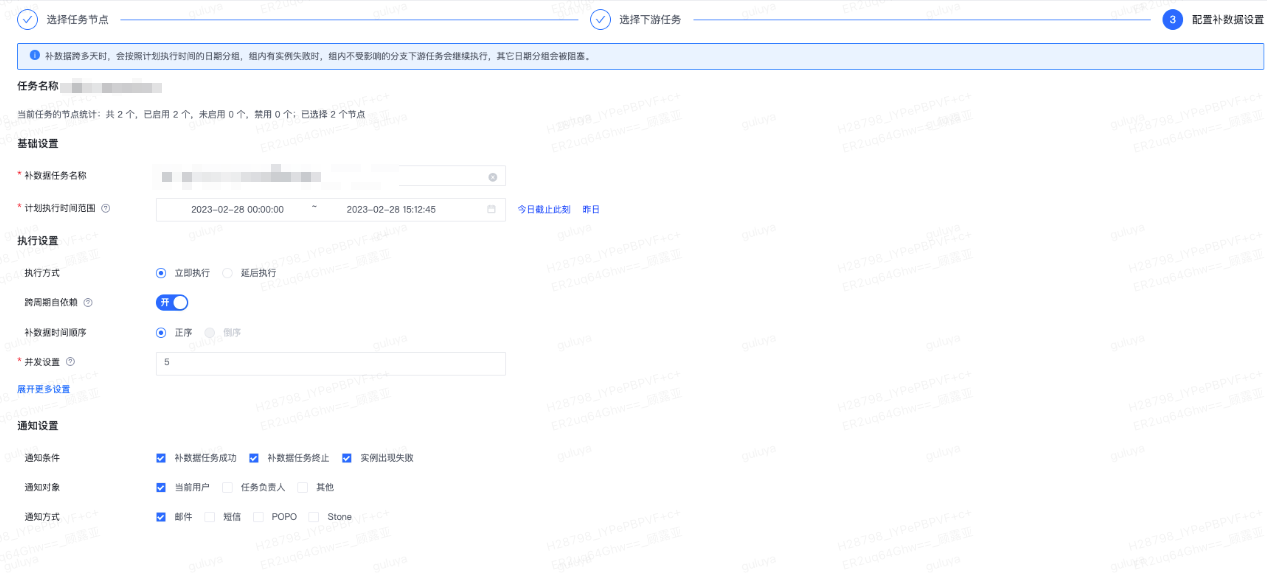The height and width of the screenshot is (581, 1267).
Task: Click help icon beside 并发设置
Action: pos(70,362)
